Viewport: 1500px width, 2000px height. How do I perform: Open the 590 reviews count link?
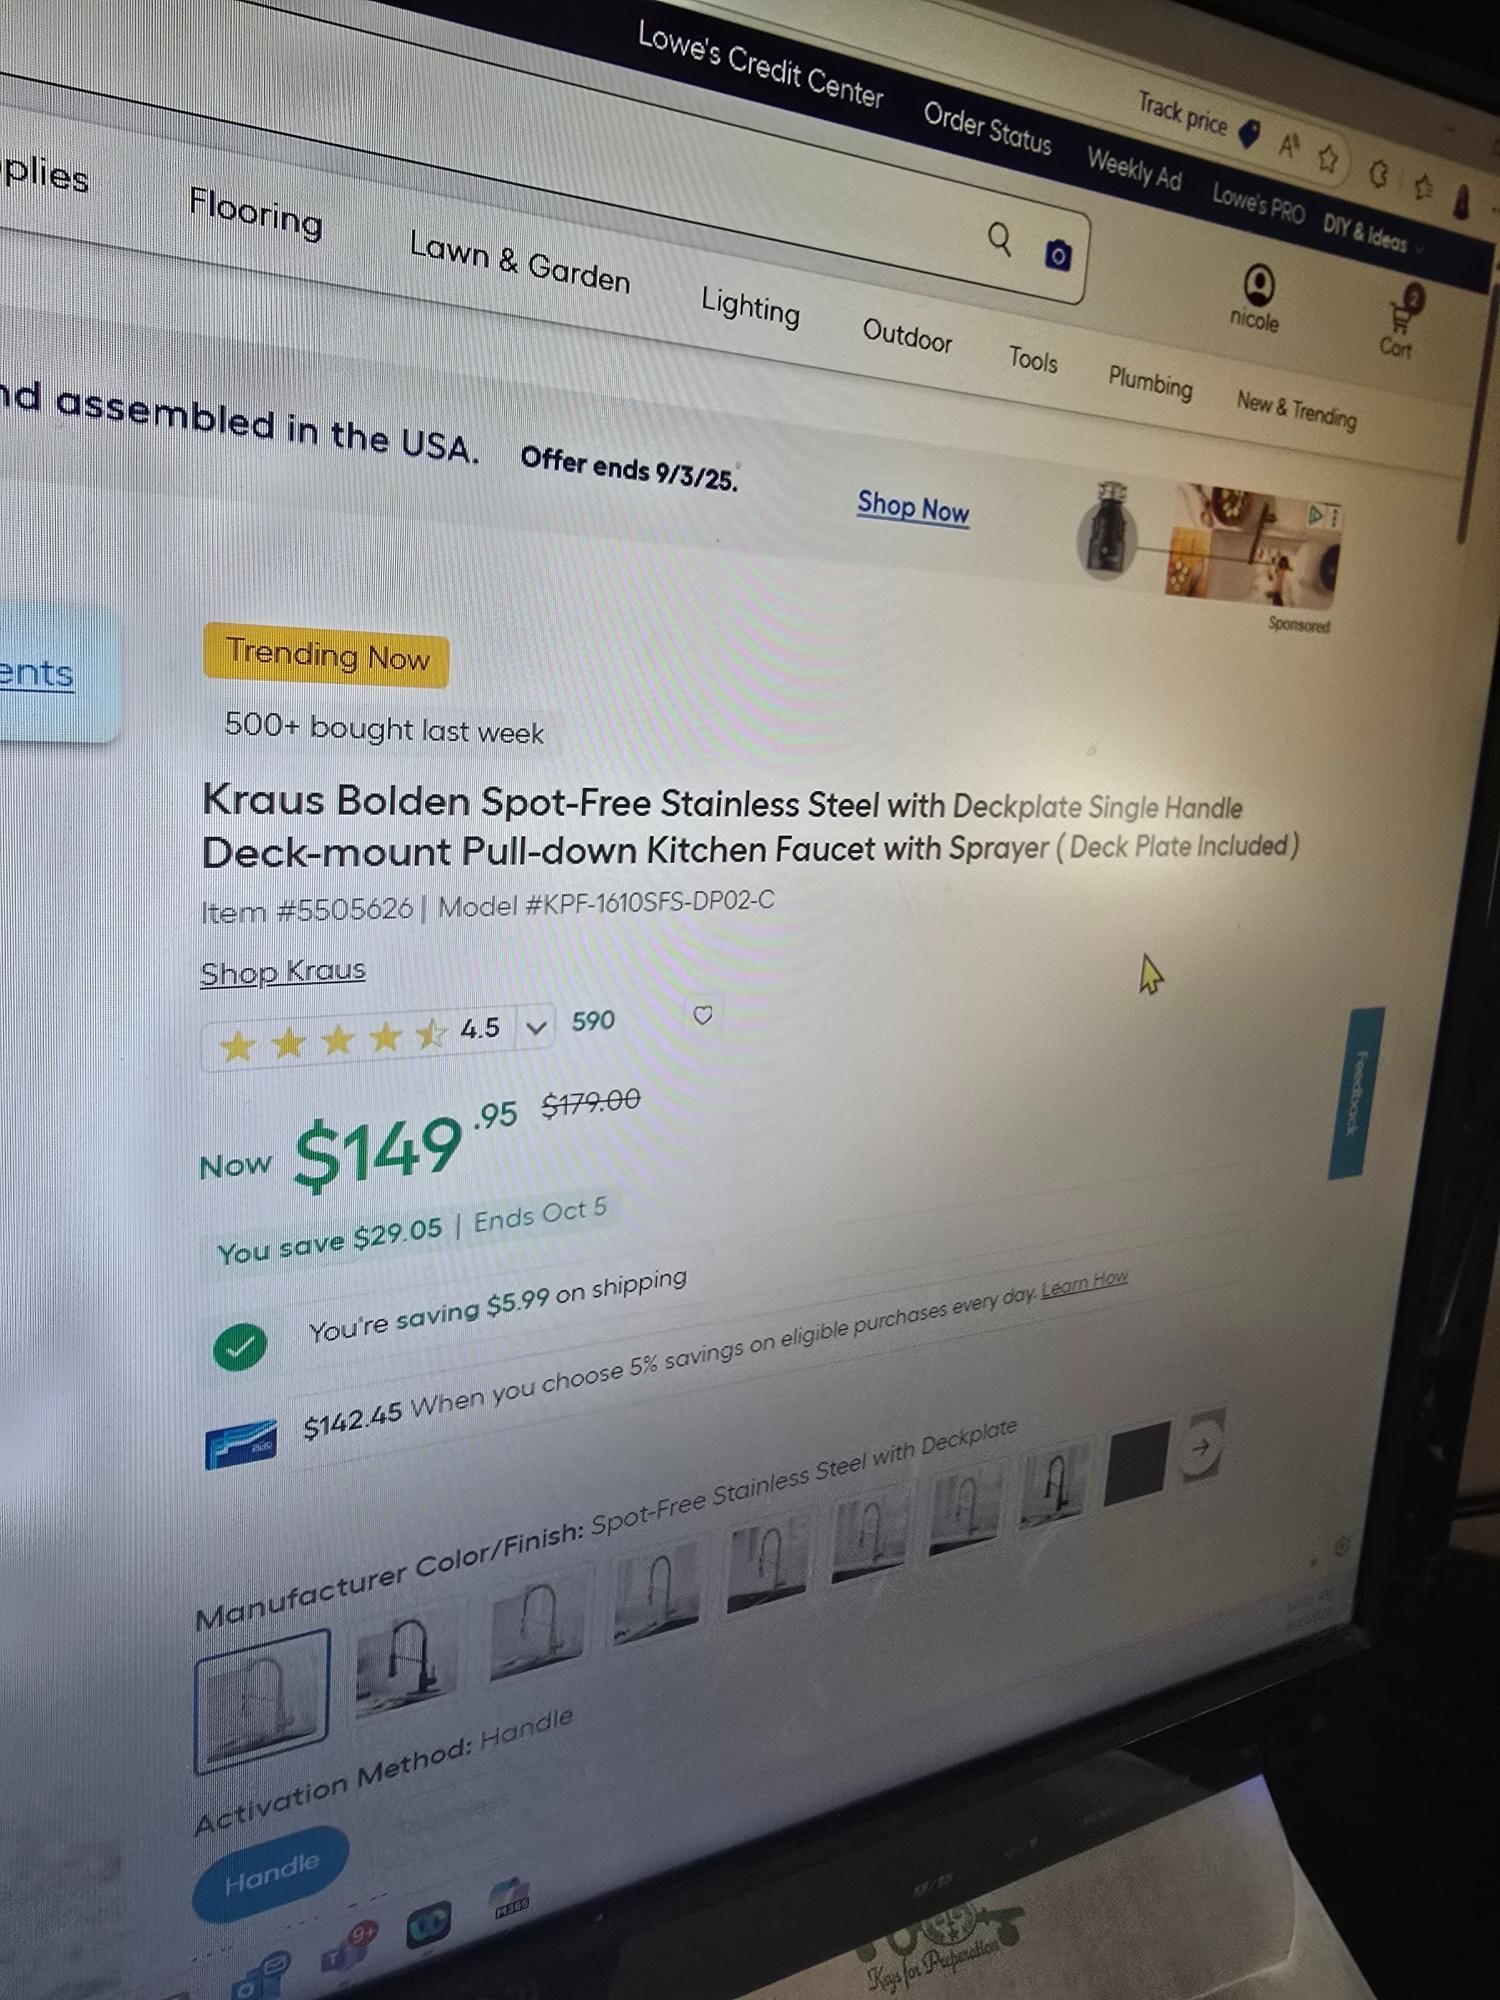[593, 1021]
